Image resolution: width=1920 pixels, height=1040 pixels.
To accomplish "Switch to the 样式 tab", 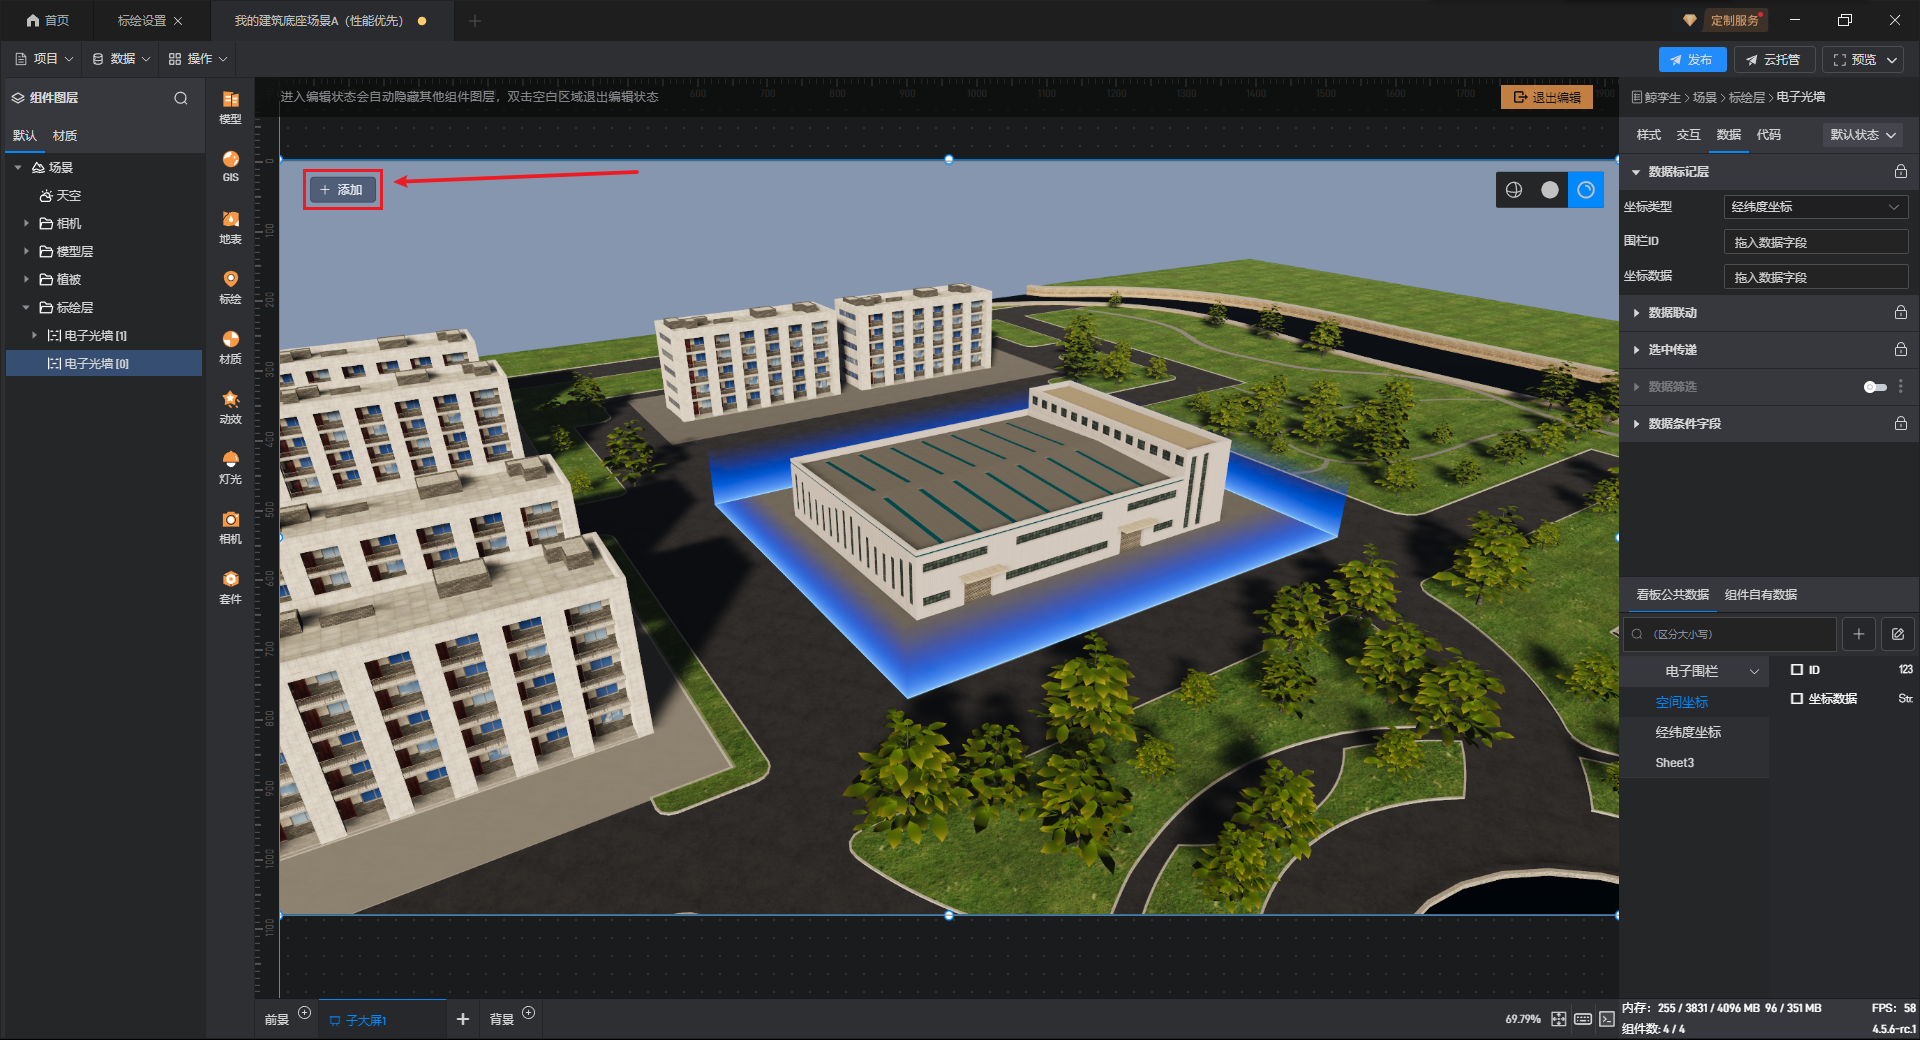I will (1648, 135).
